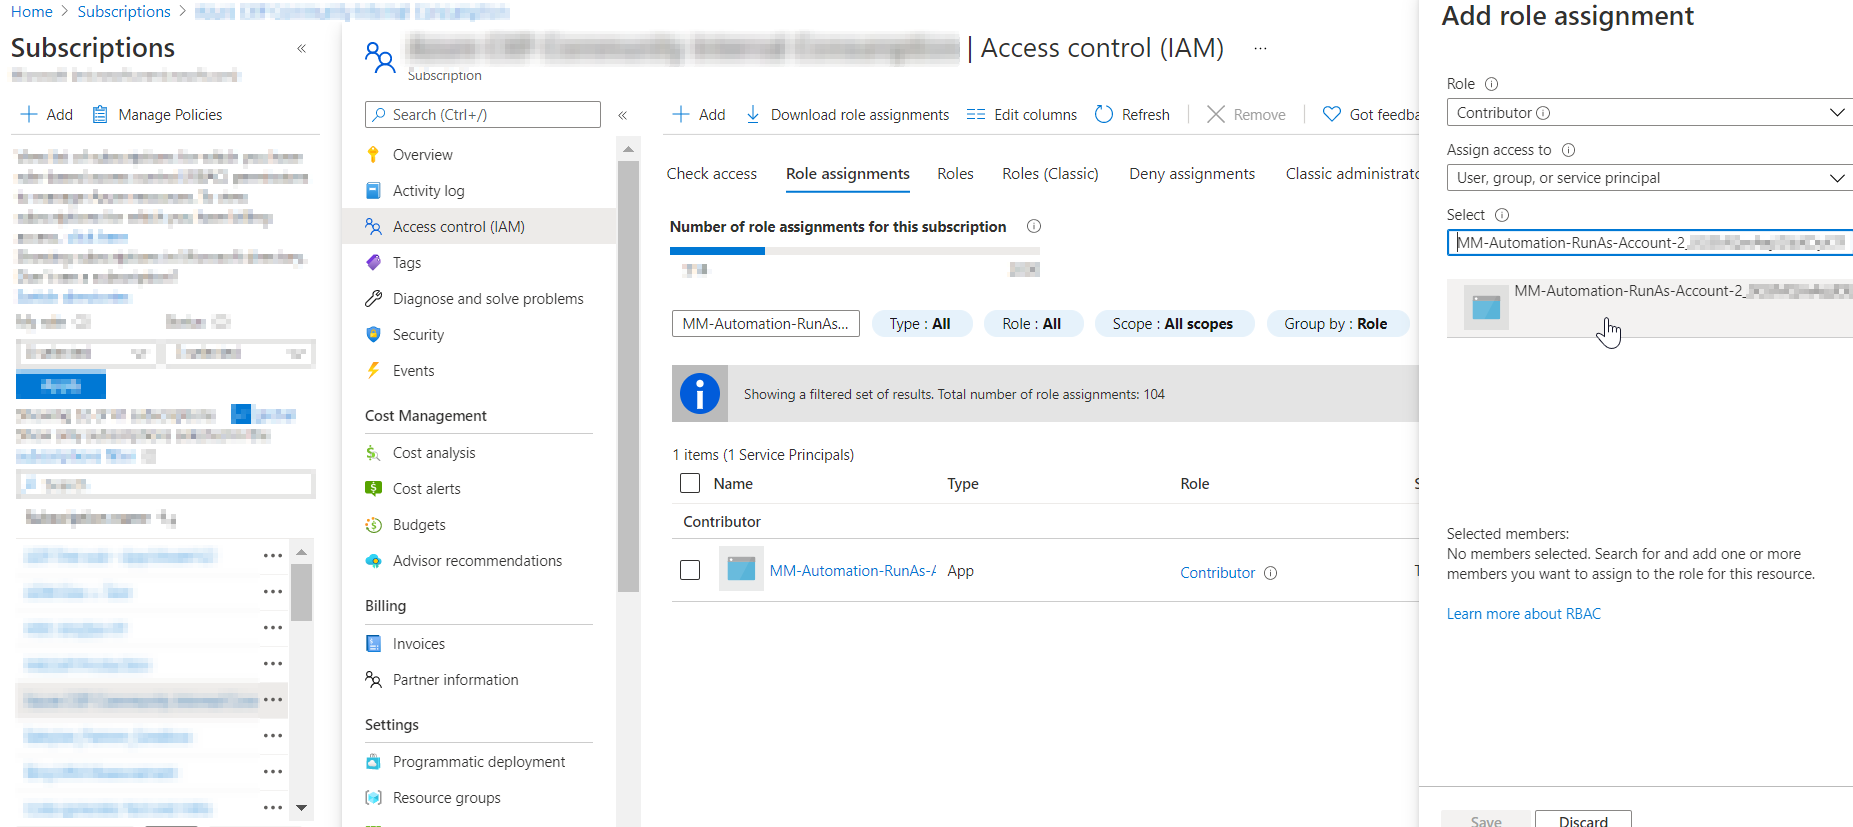Click Download role assignments arrow icon
Viewport: 1853px width, 827px height.
(753, 114)
